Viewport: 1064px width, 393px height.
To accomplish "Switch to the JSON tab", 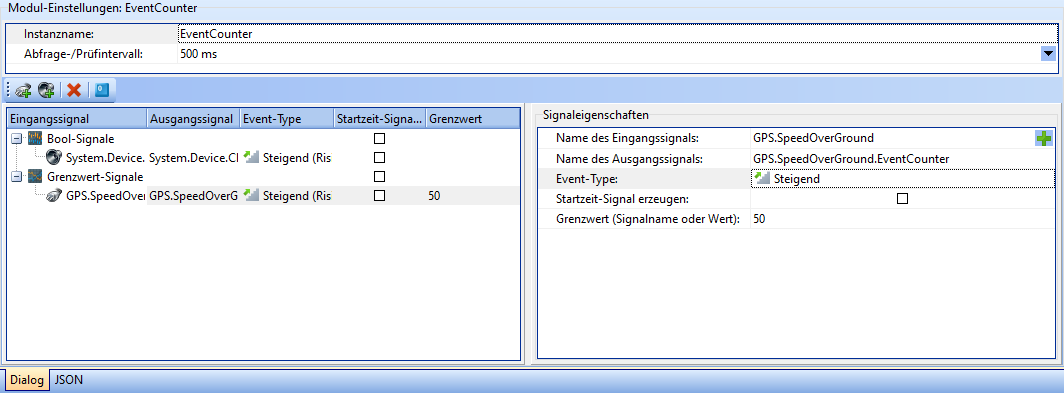I will point(69,380).
